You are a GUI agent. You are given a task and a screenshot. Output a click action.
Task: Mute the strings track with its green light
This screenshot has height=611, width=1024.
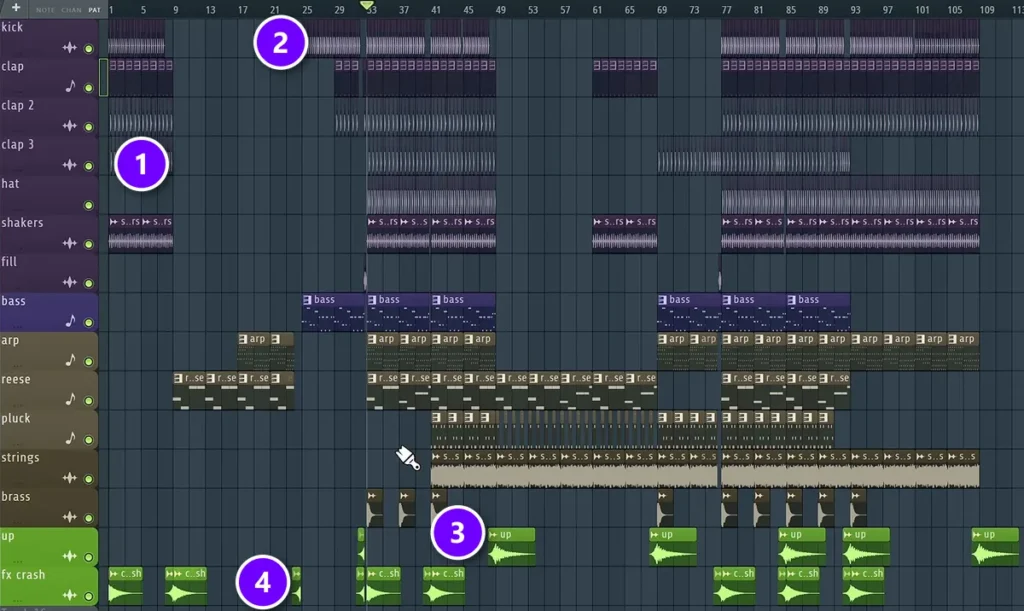[x=89, y=479]
